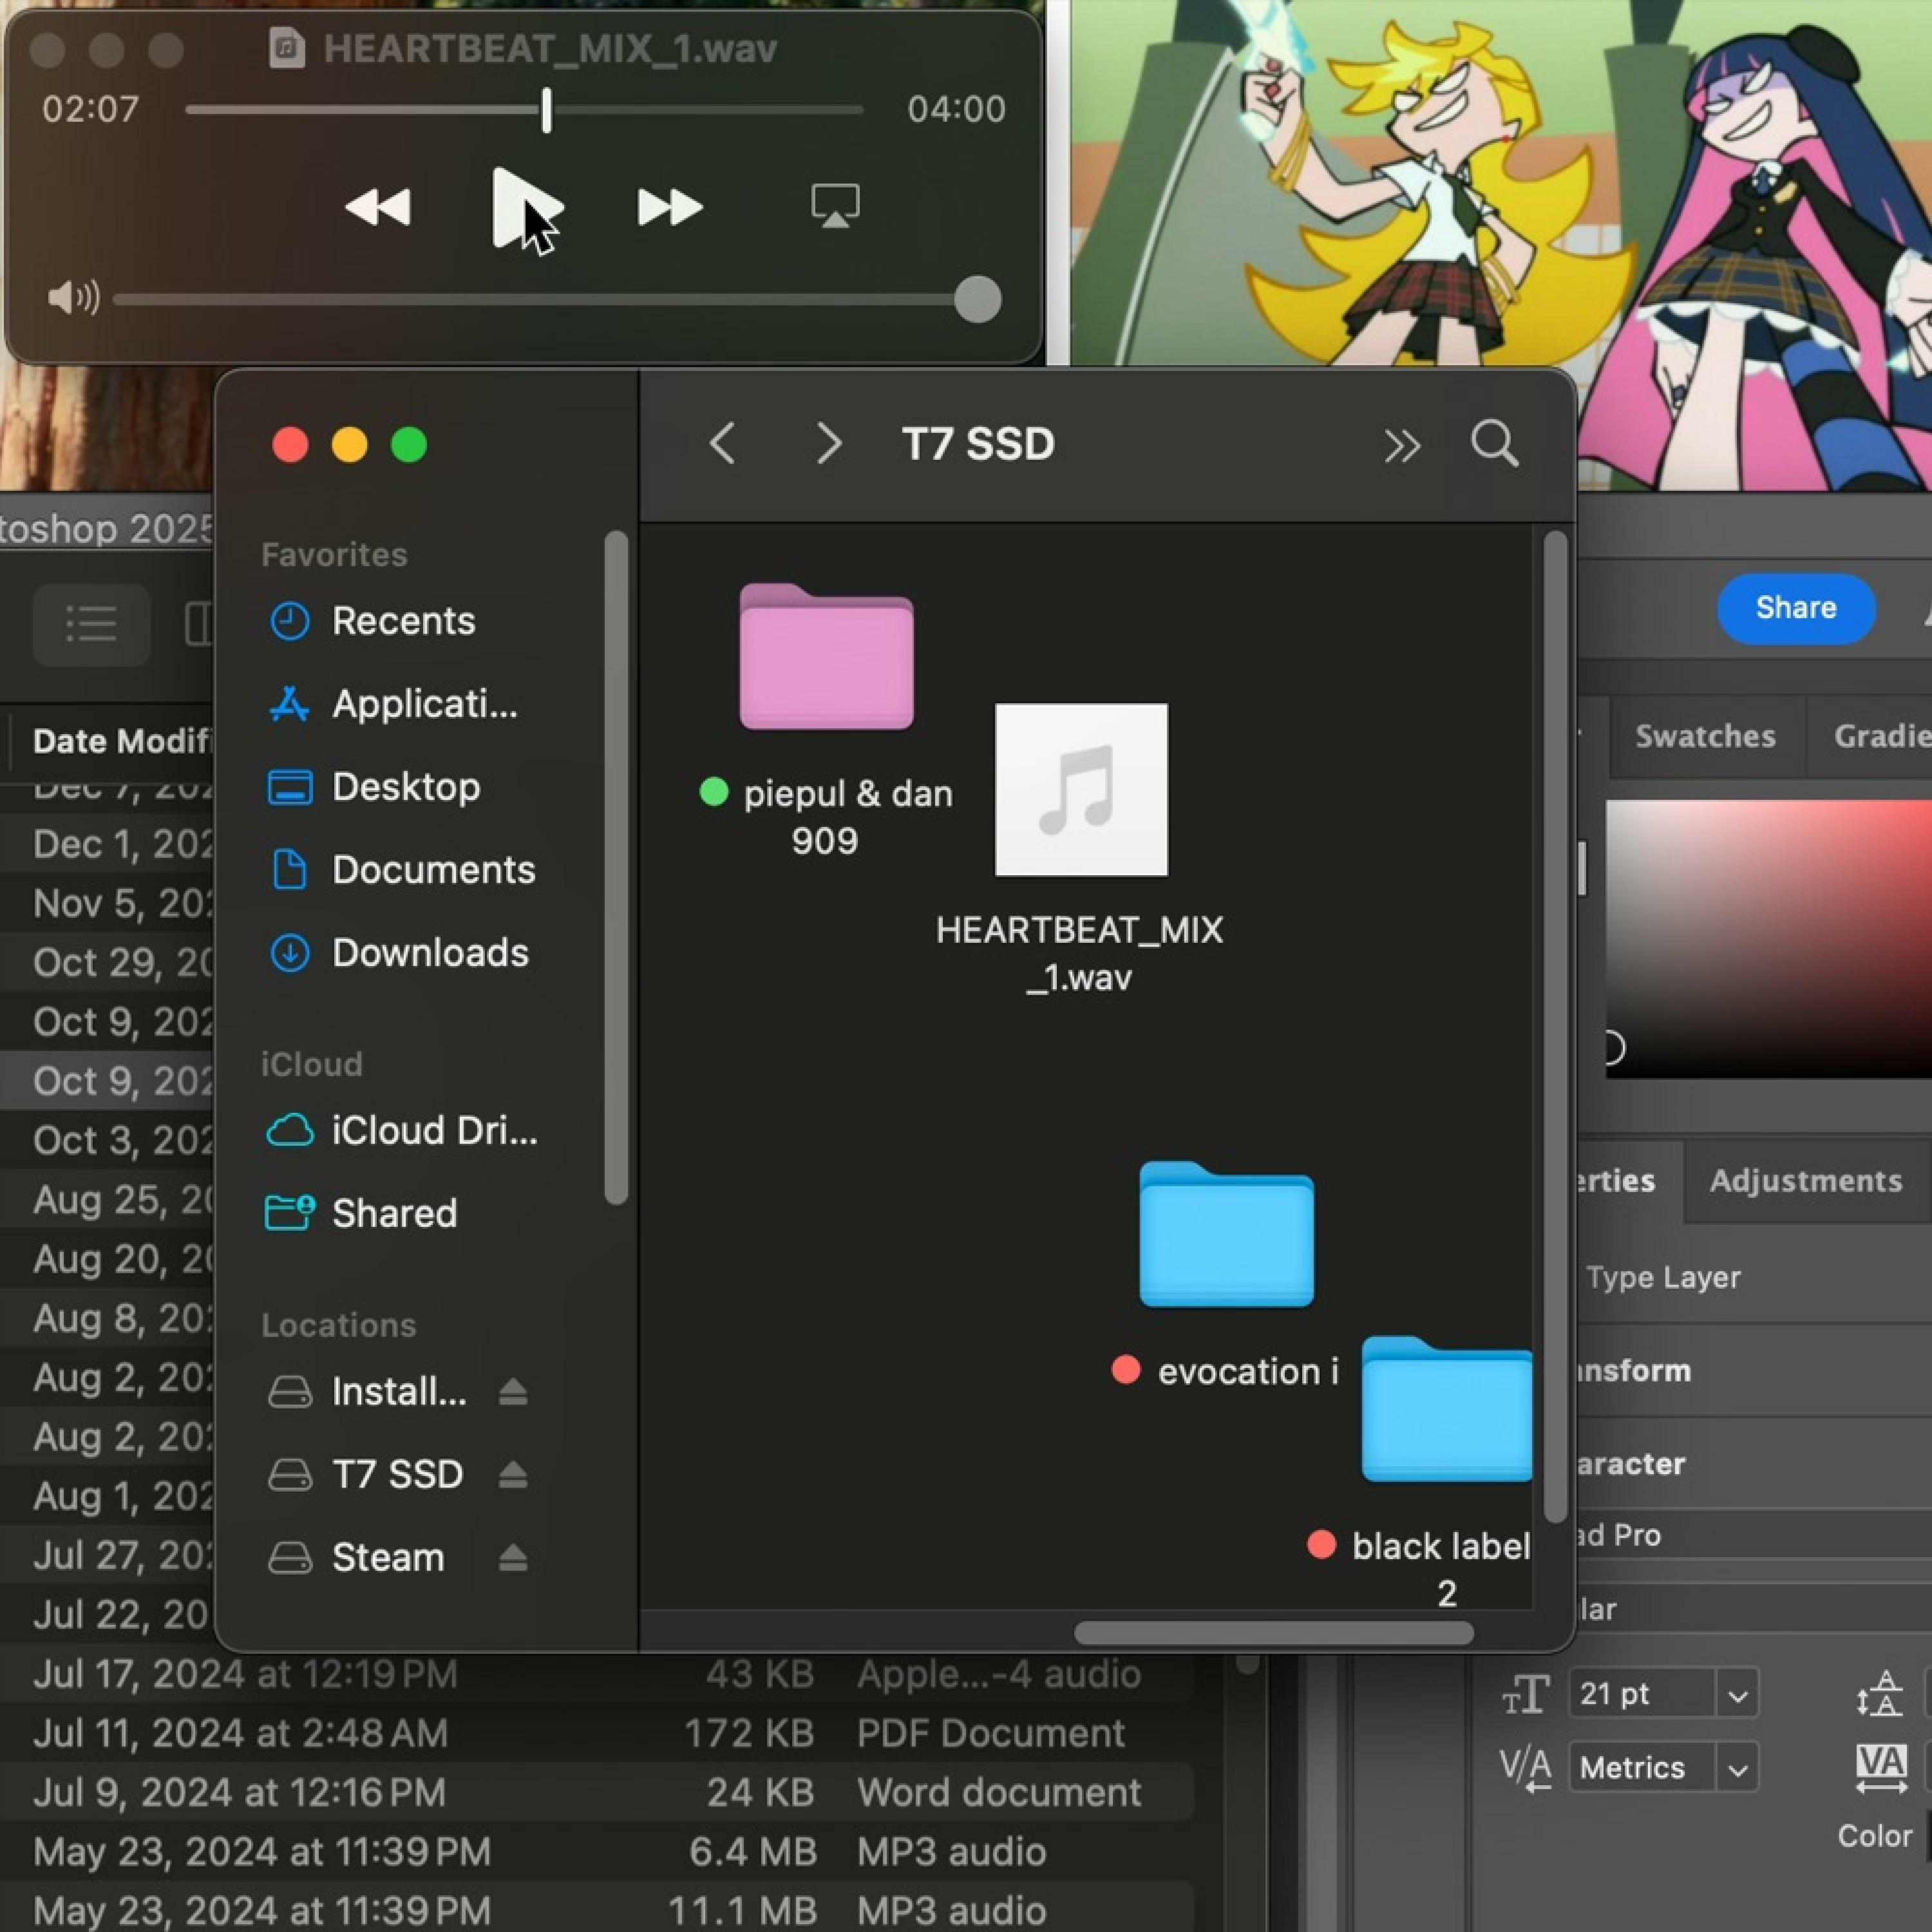Sort by the Date Modified column header

click(122, 741)
